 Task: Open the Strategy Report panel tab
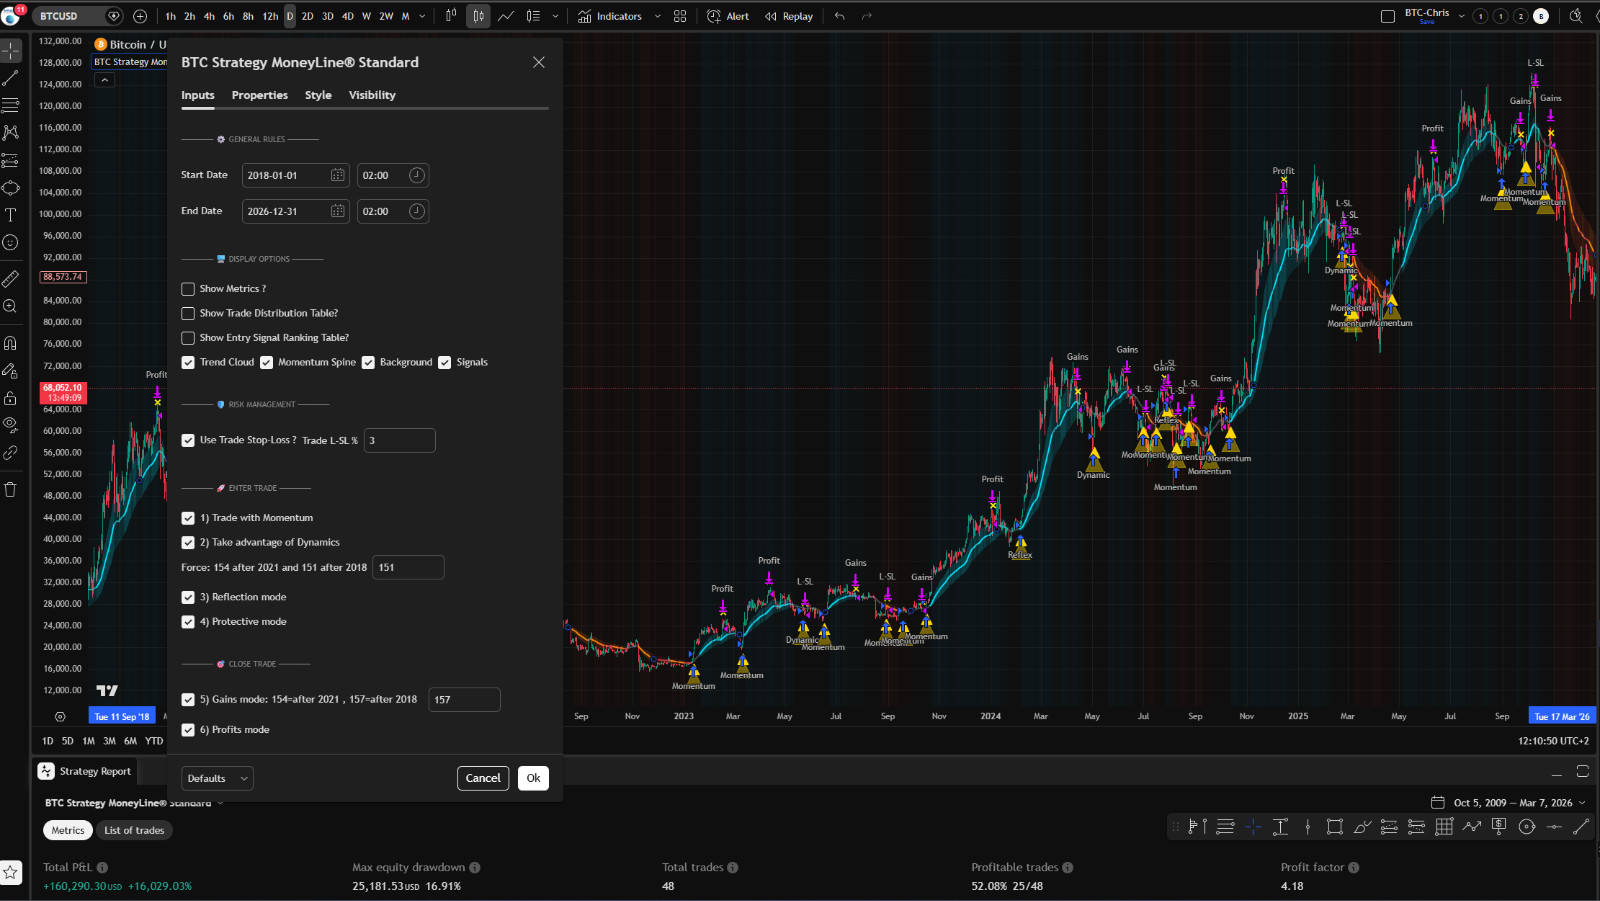(x=86, y=771)
